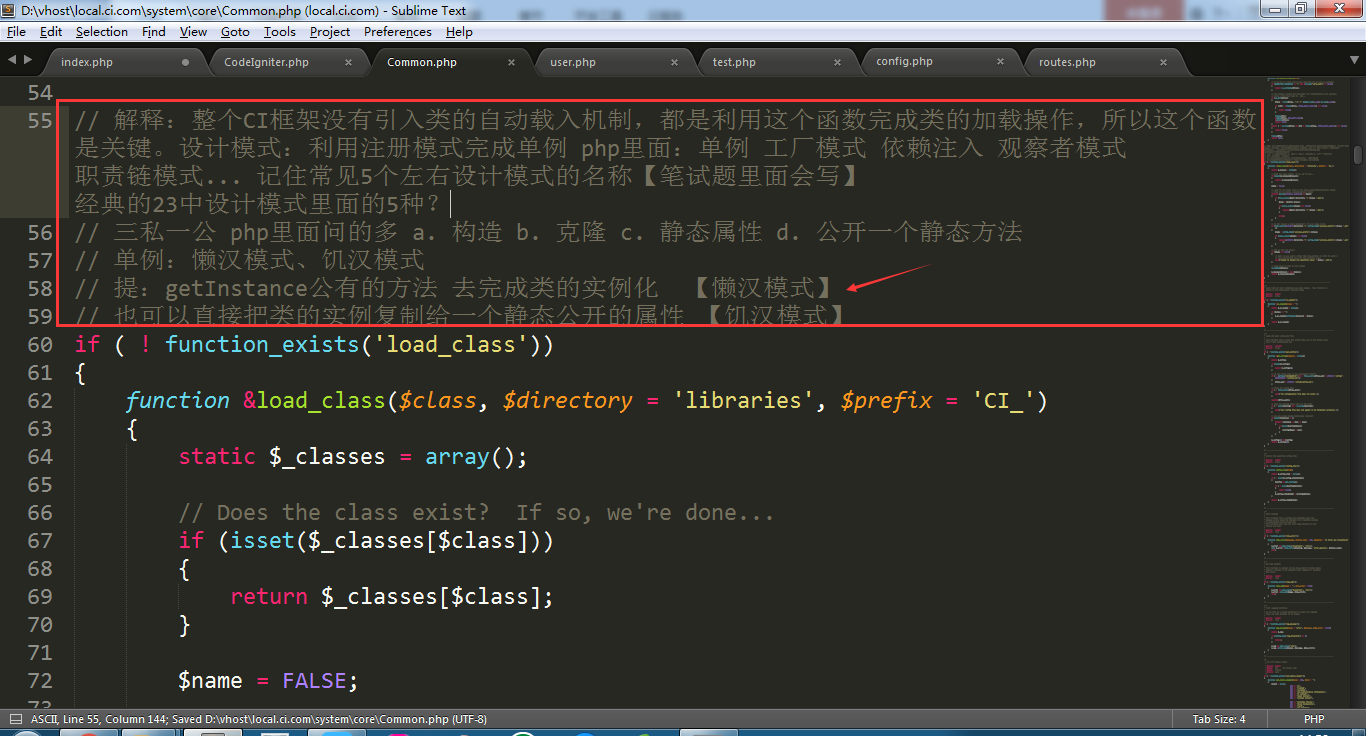This screenshot has height=736, width=1366.
Task: Close the config.php tab
Action: (x=1000, y=62)
